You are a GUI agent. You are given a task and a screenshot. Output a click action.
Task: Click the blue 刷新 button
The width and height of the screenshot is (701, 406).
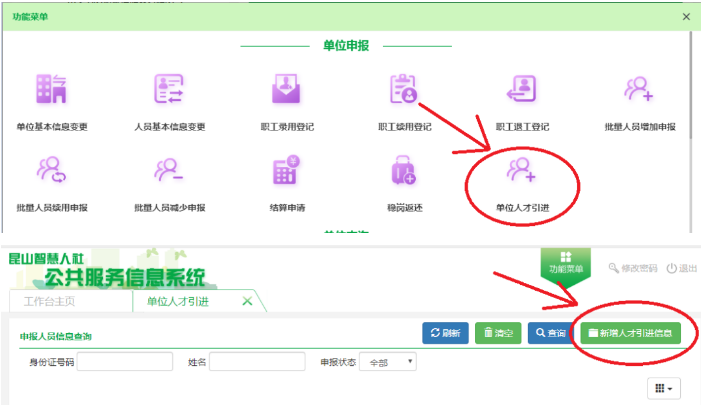(x=445, y=333)
